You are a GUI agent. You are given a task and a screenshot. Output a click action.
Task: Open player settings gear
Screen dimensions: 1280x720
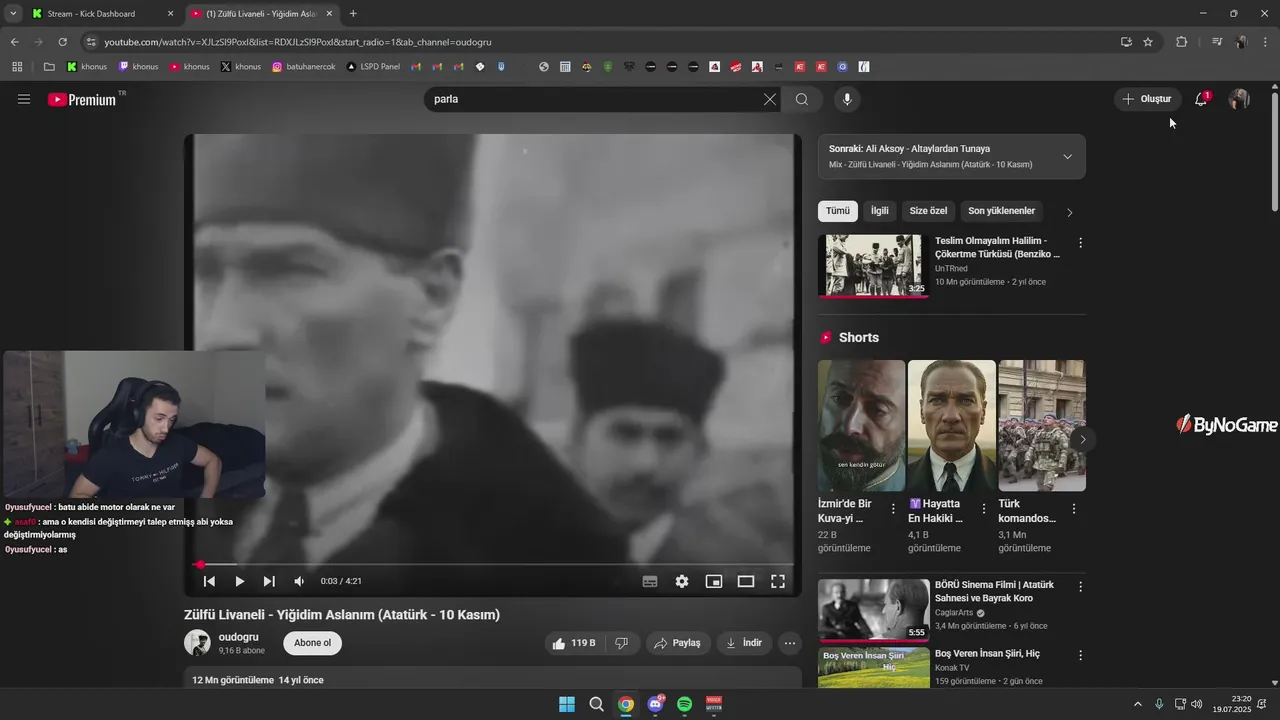click(x=682, y=581)
